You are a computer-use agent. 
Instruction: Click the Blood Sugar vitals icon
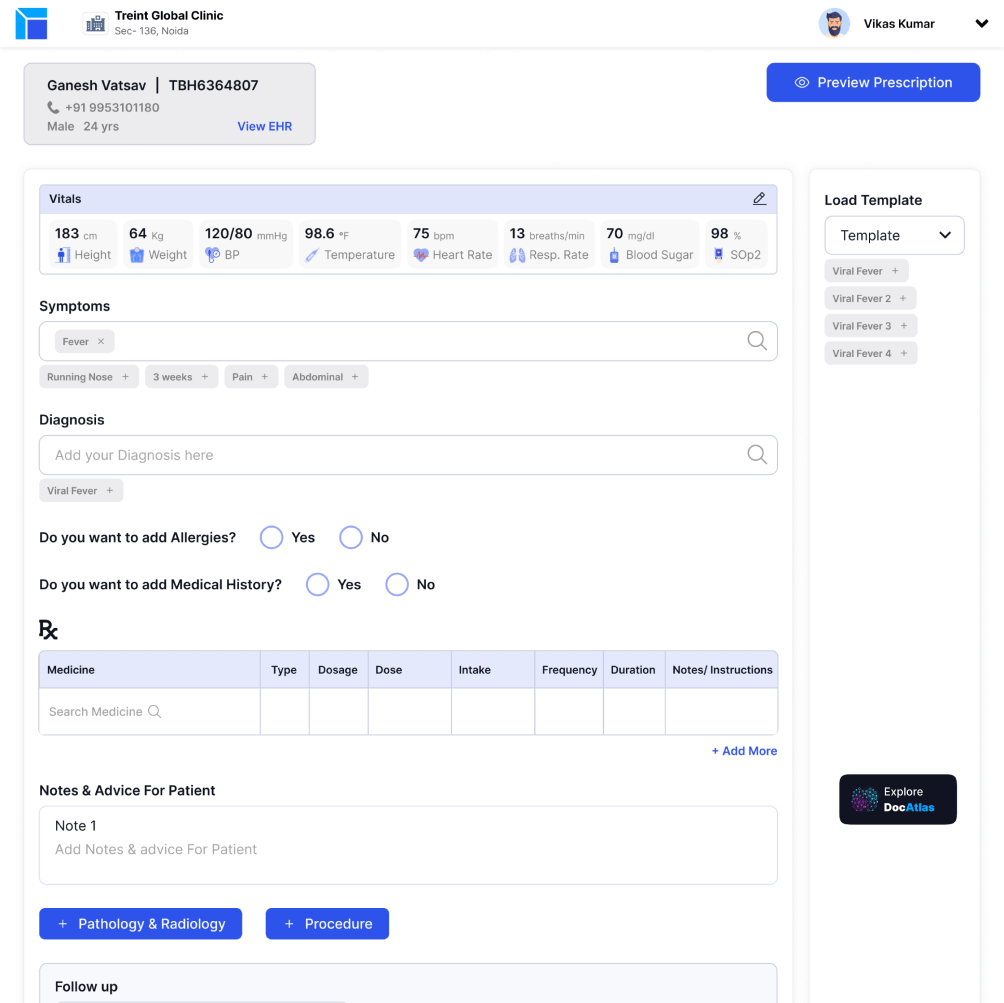tap(614, 255)
